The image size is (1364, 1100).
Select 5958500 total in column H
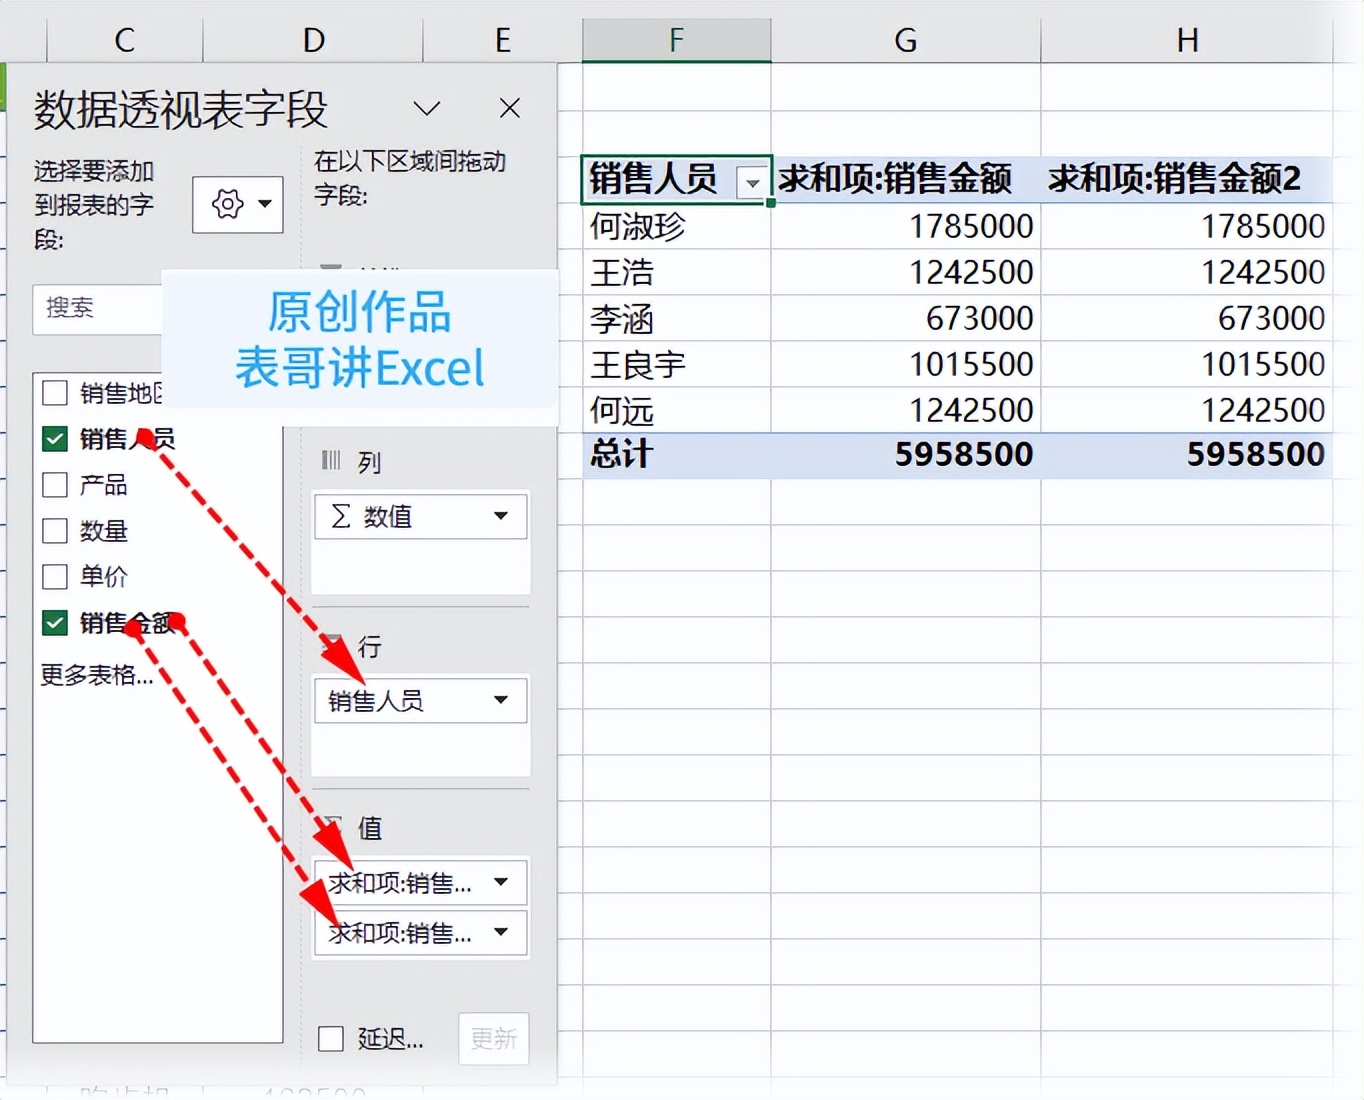pyautogui.click(x=1187, y=455)
